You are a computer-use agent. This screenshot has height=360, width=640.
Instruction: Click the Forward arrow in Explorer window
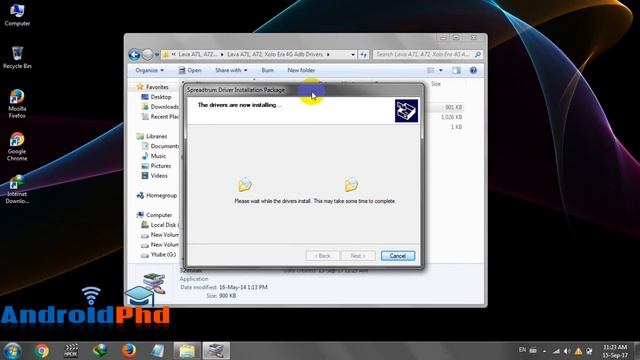click(x=148, y=54)
